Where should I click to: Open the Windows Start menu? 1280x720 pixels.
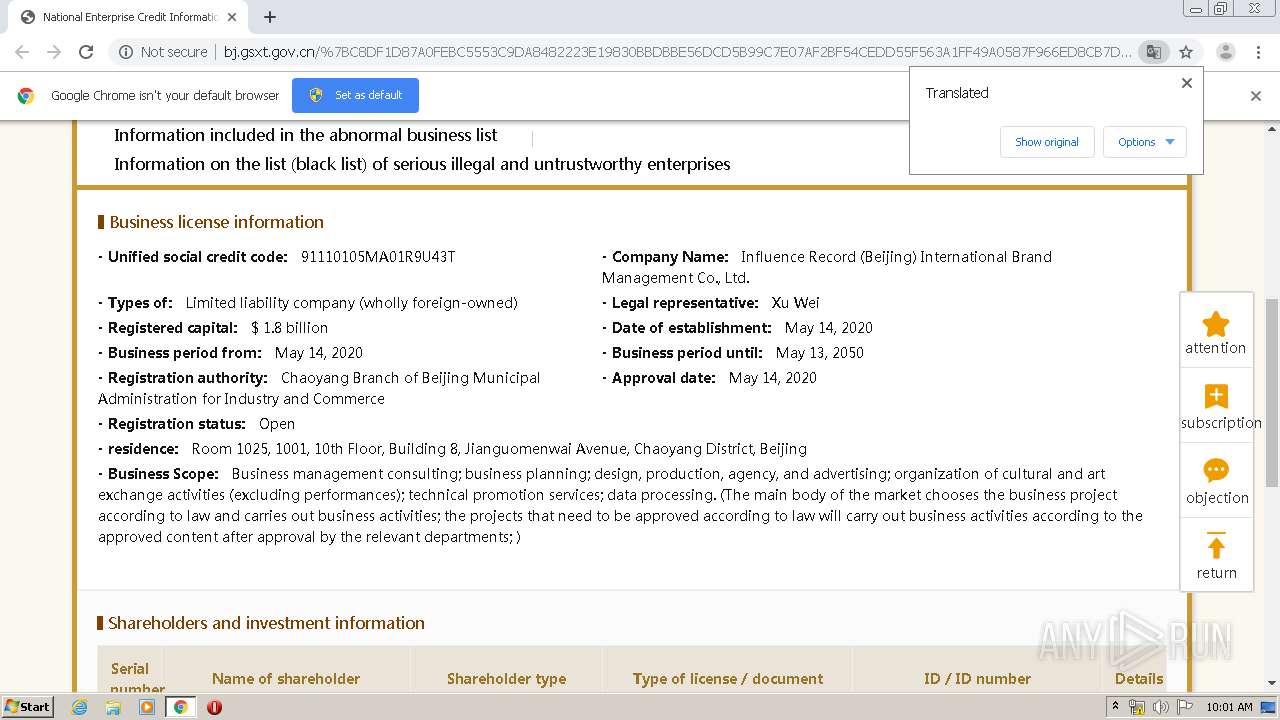point(27,707)
